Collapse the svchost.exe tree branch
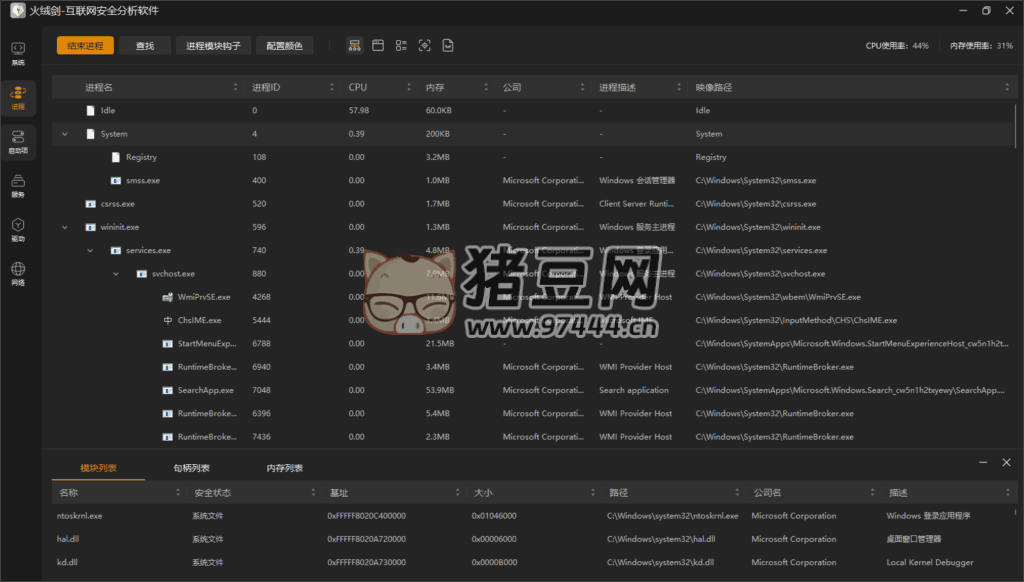Viewport: 1024px width, 582px height. [115, 274]
